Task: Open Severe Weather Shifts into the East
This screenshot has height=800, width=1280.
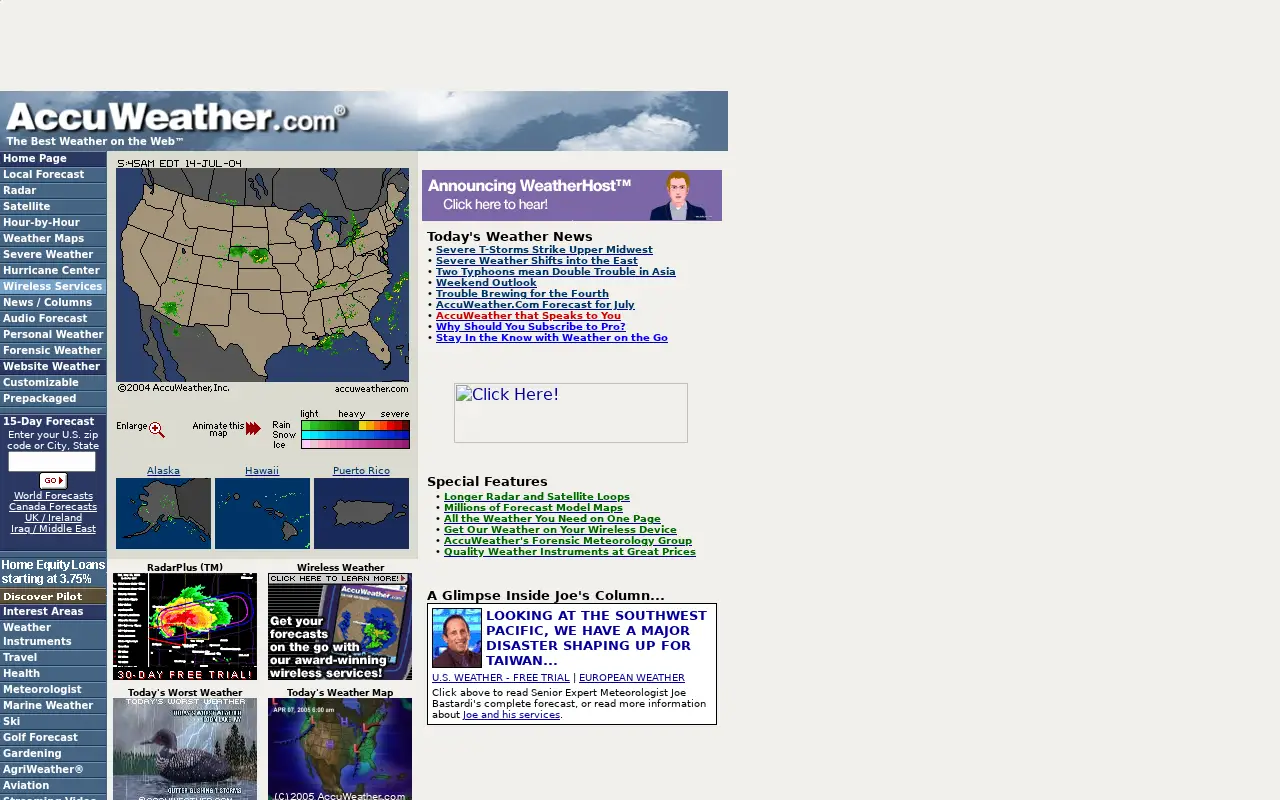Action: [x=536, y=261]
